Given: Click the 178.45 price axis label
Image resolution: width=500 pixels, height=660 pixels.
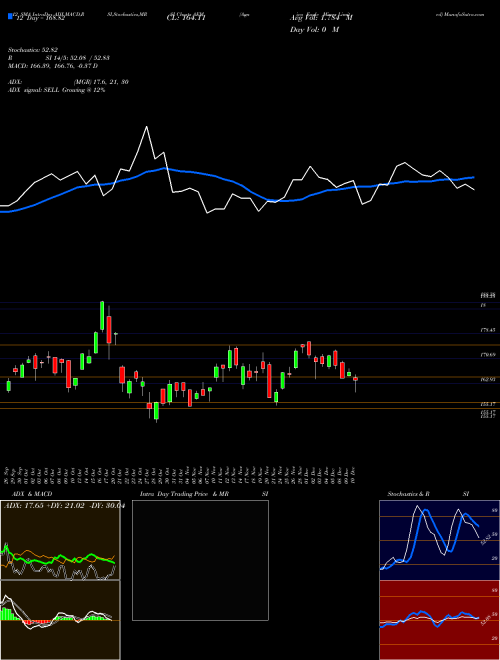Looking at the screenshot, I should tap(488, 330).
